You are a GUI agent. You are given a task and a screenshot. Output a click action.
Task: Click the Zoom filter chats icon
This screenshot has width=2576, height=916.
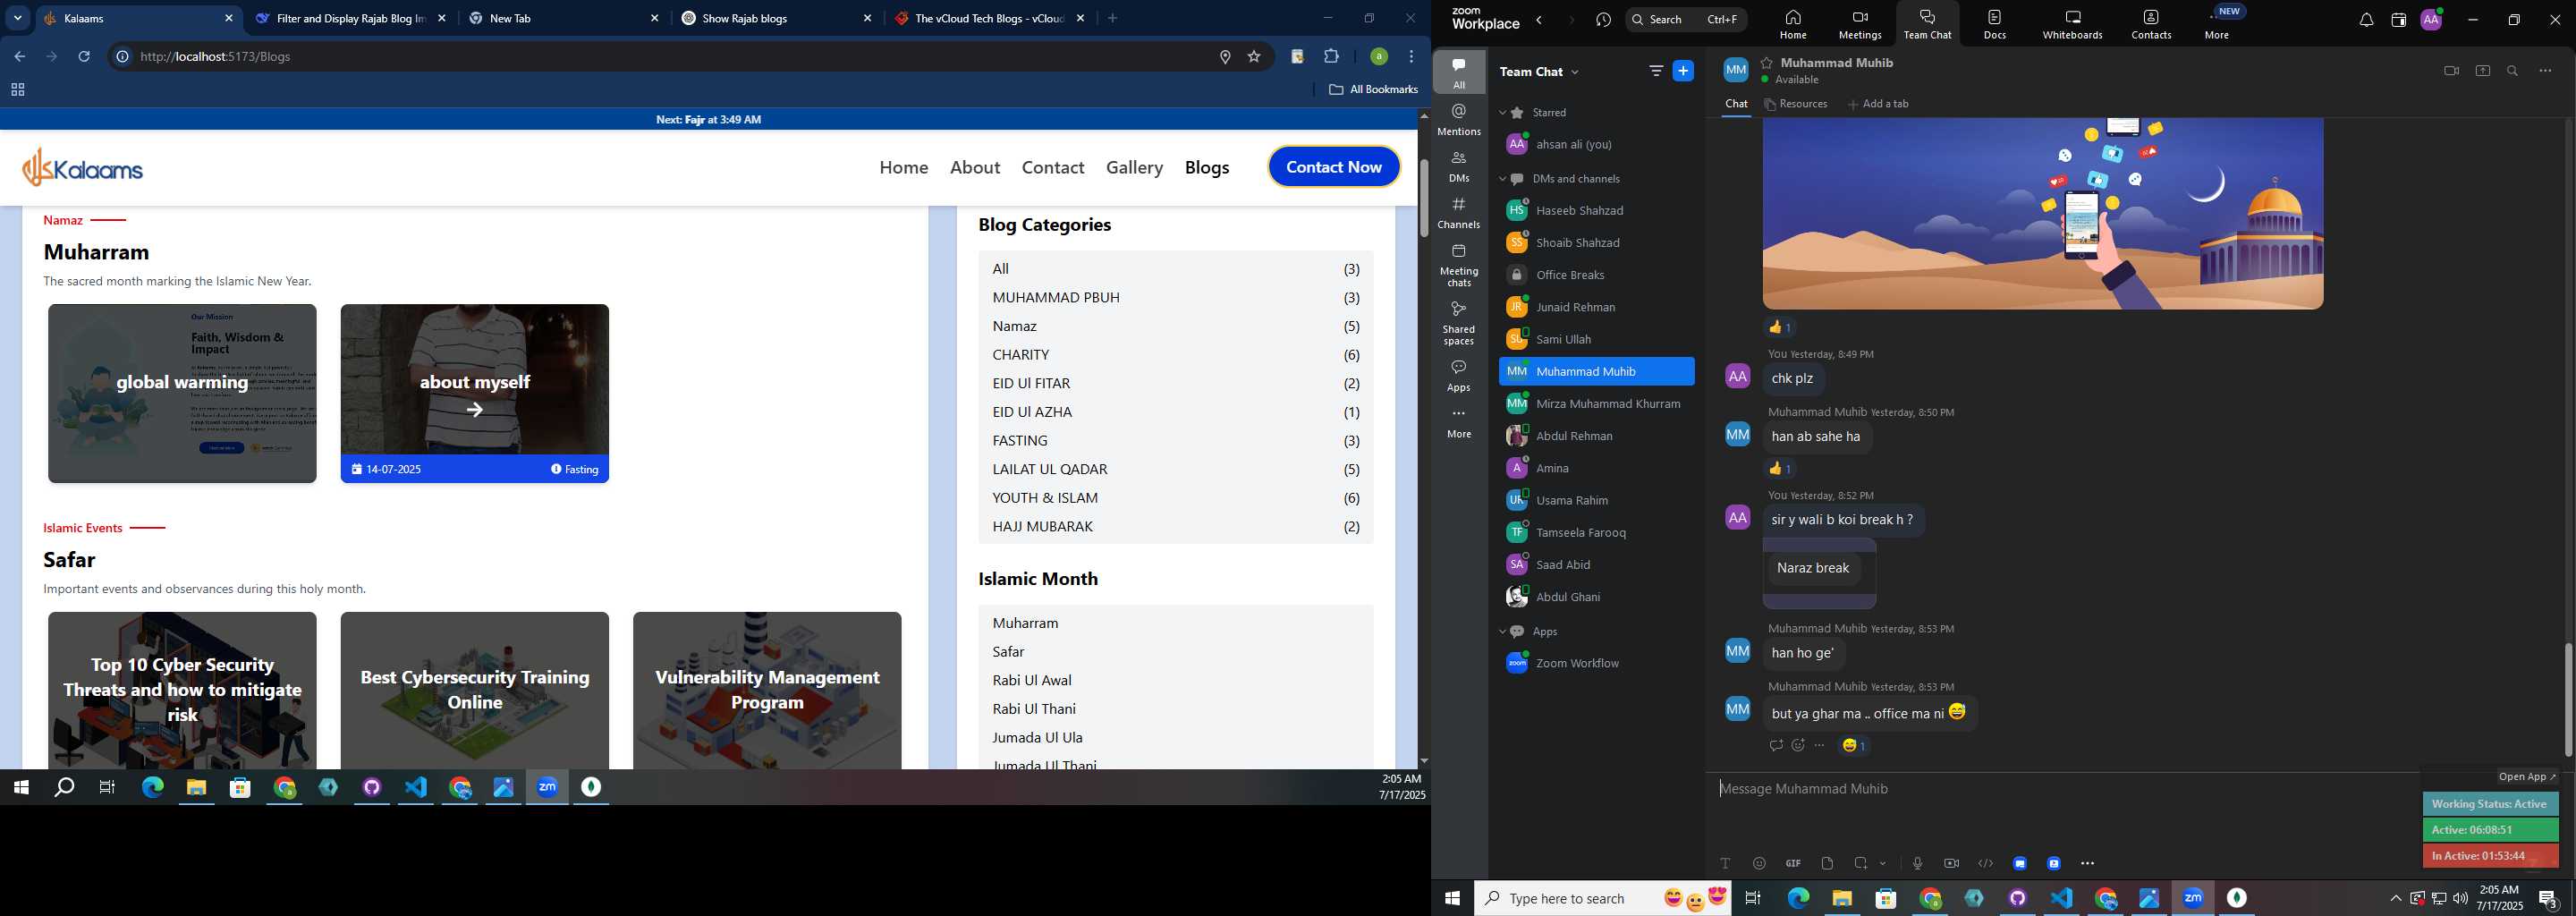tap(1656, 71)
